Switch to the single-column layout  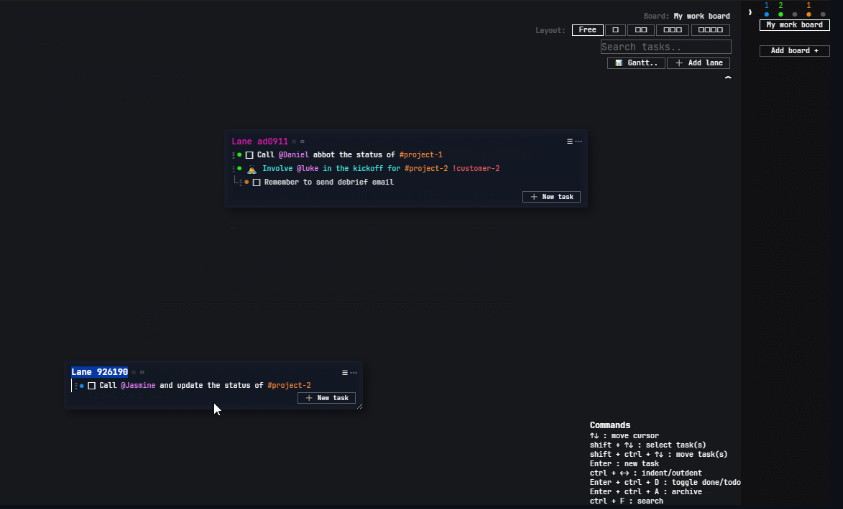coord(616,30)
